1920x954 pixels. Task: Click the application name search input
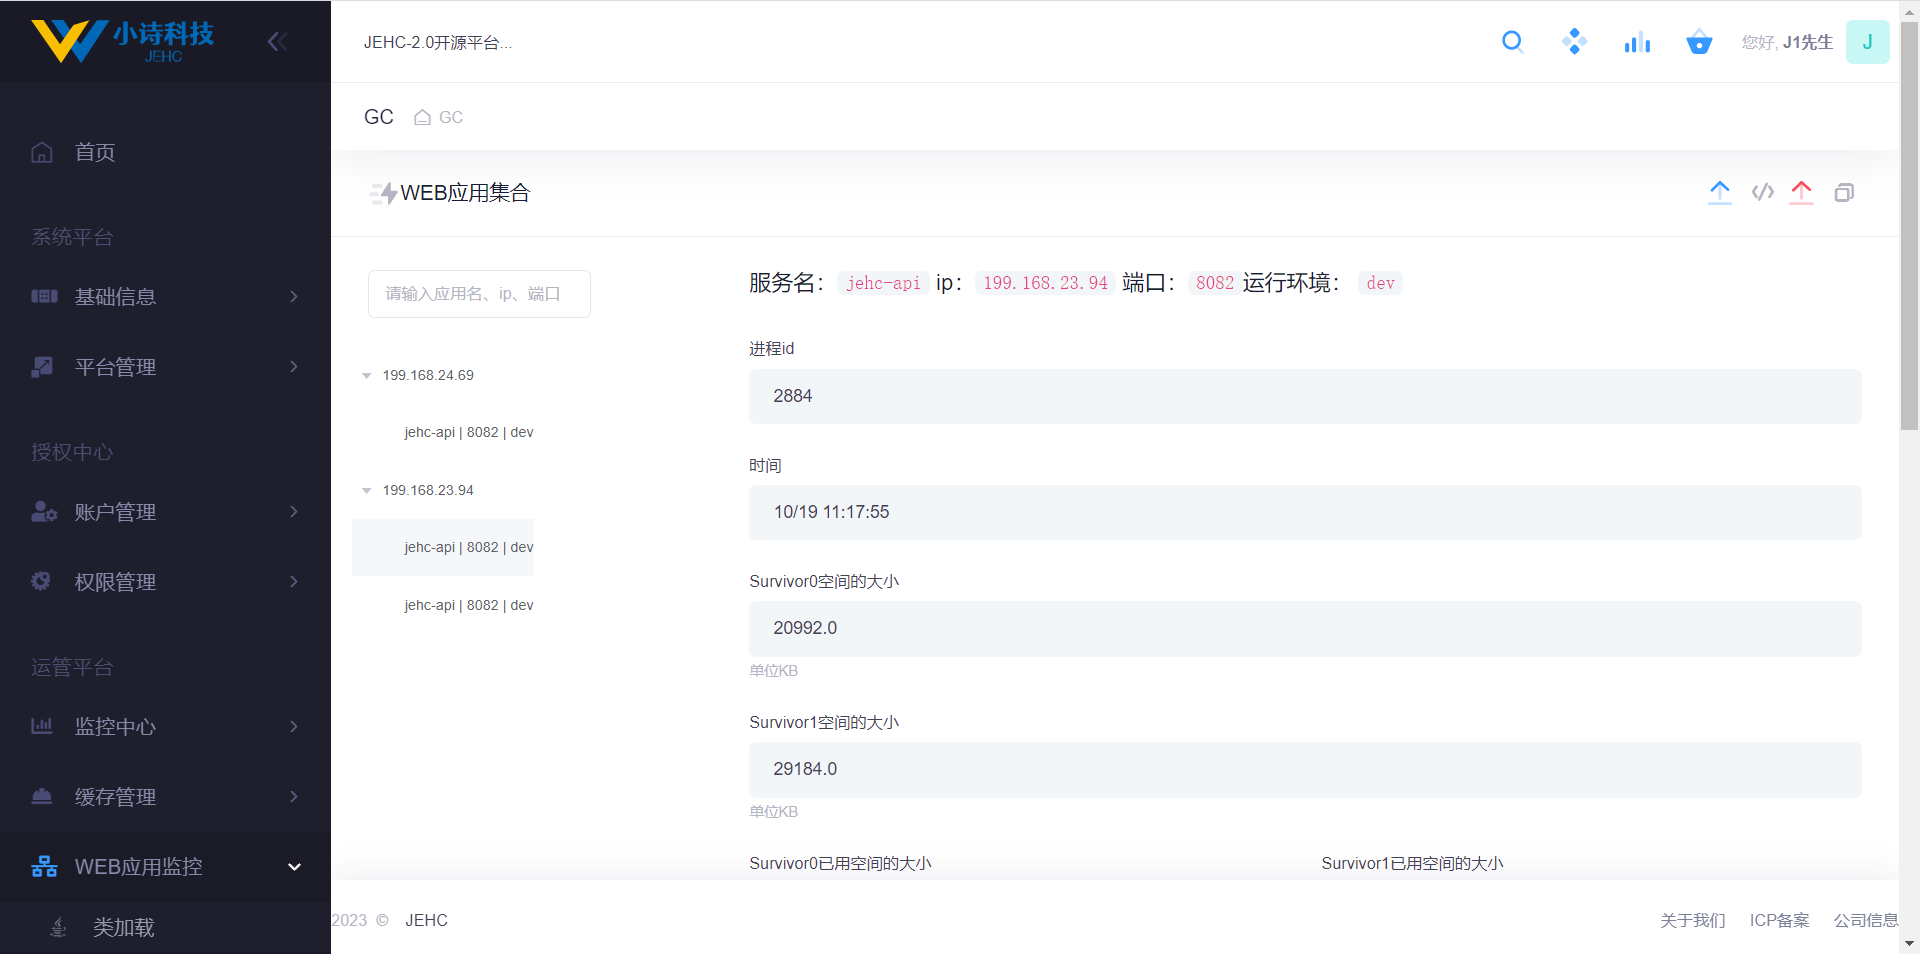pyautogui.click(x=479, y=294)
